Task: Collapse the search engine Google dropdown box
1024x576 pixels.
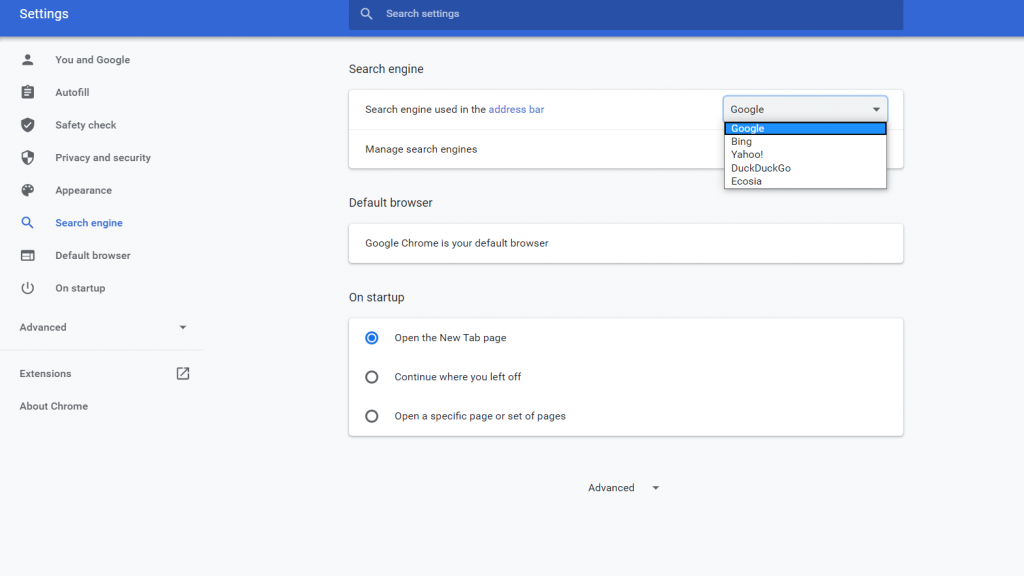Action: [805, 109]
